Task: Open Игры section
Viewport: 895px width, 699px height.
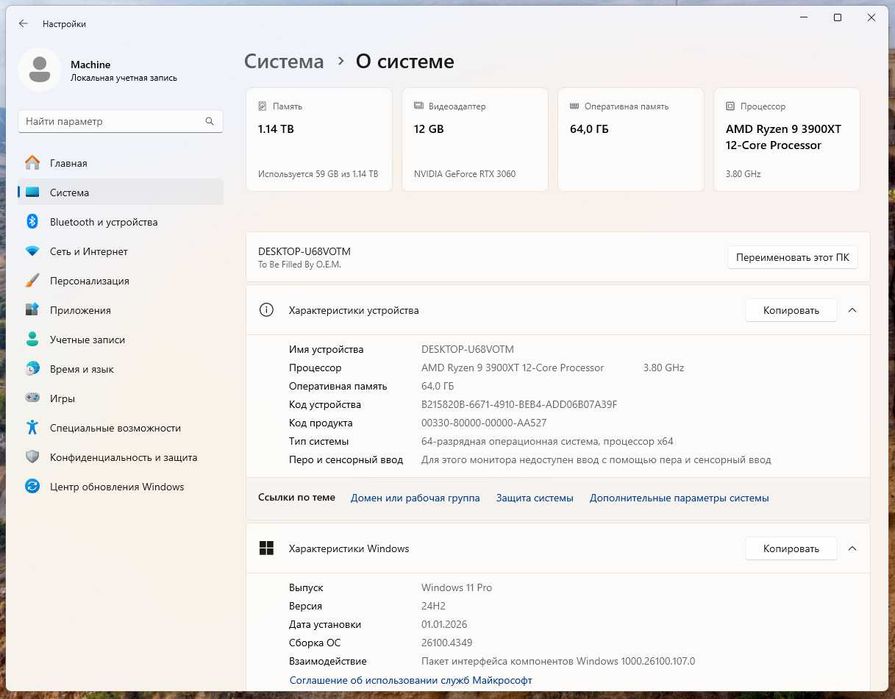Action: 120,398
